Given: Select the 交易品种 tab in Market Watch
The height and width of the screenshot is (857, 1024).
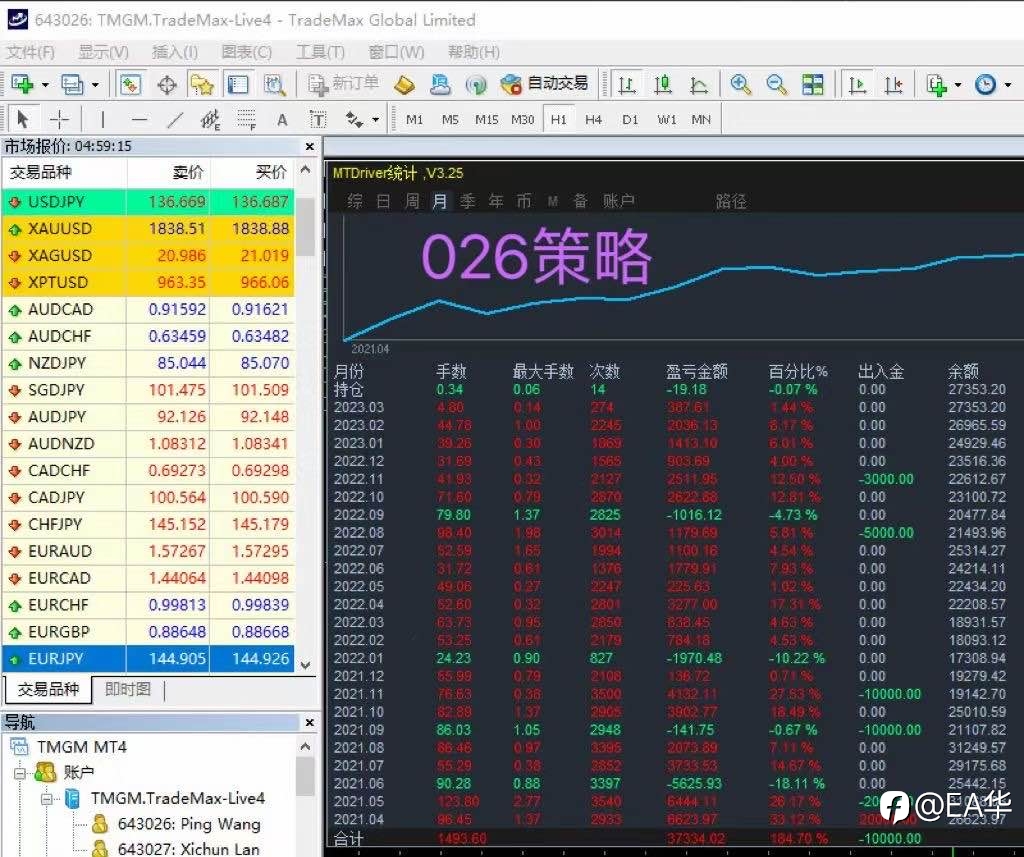Looking at the screenshot, I should click(x=48, y=689).
